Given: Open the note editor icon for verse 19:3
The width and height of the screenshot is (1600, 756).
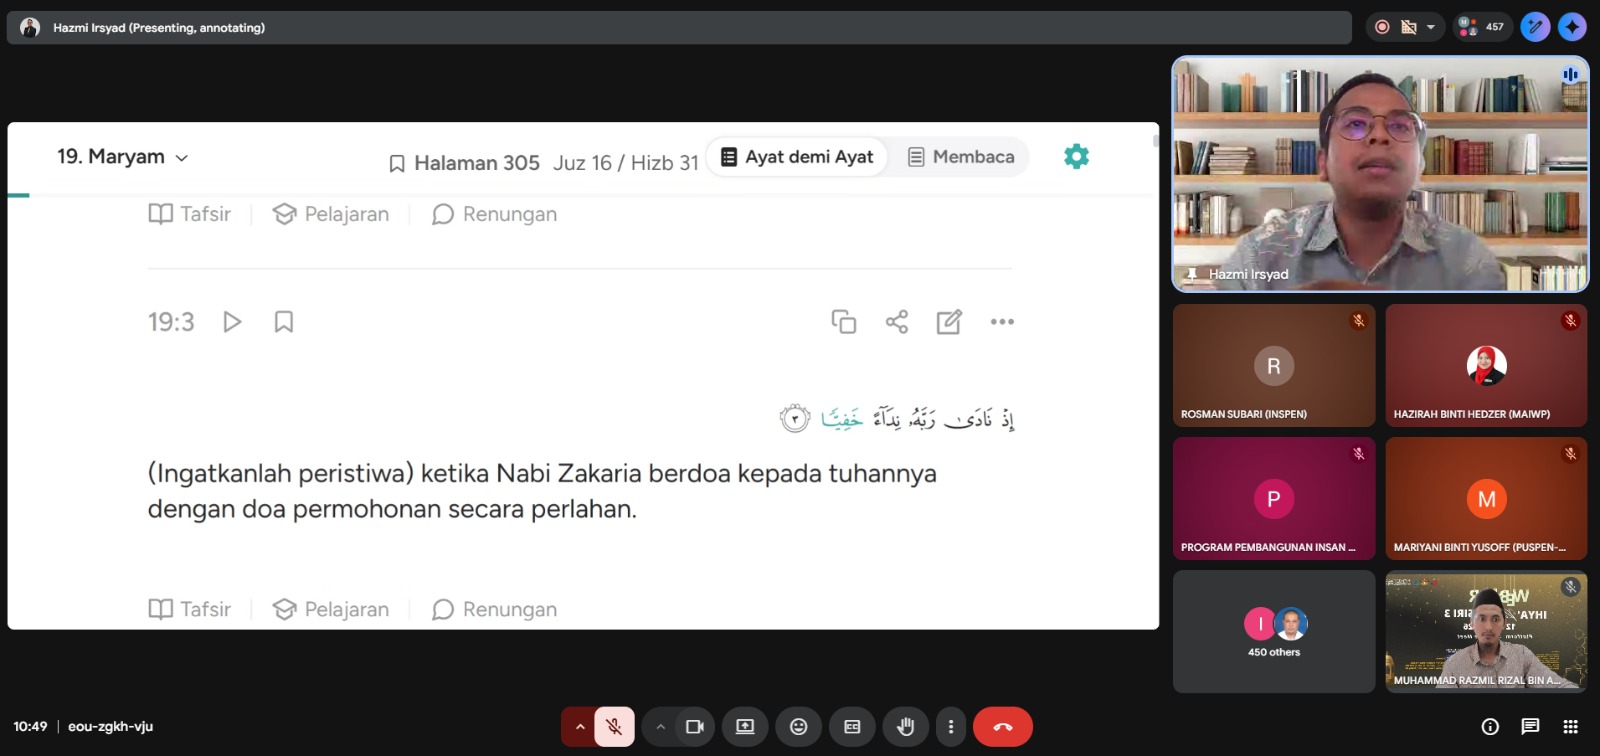Looking at the screenshot, I should click(x=949, y=322).
